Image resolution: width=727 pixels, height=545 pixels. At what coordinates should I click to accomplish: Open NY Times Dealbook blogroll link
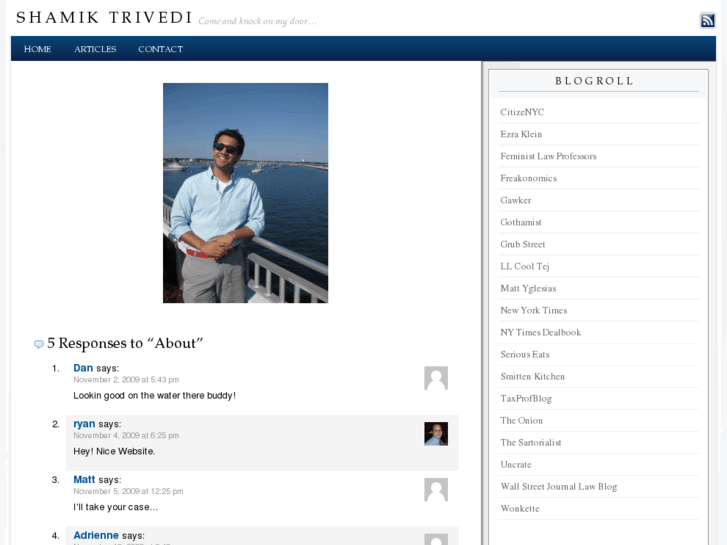(x=541, y=333)
